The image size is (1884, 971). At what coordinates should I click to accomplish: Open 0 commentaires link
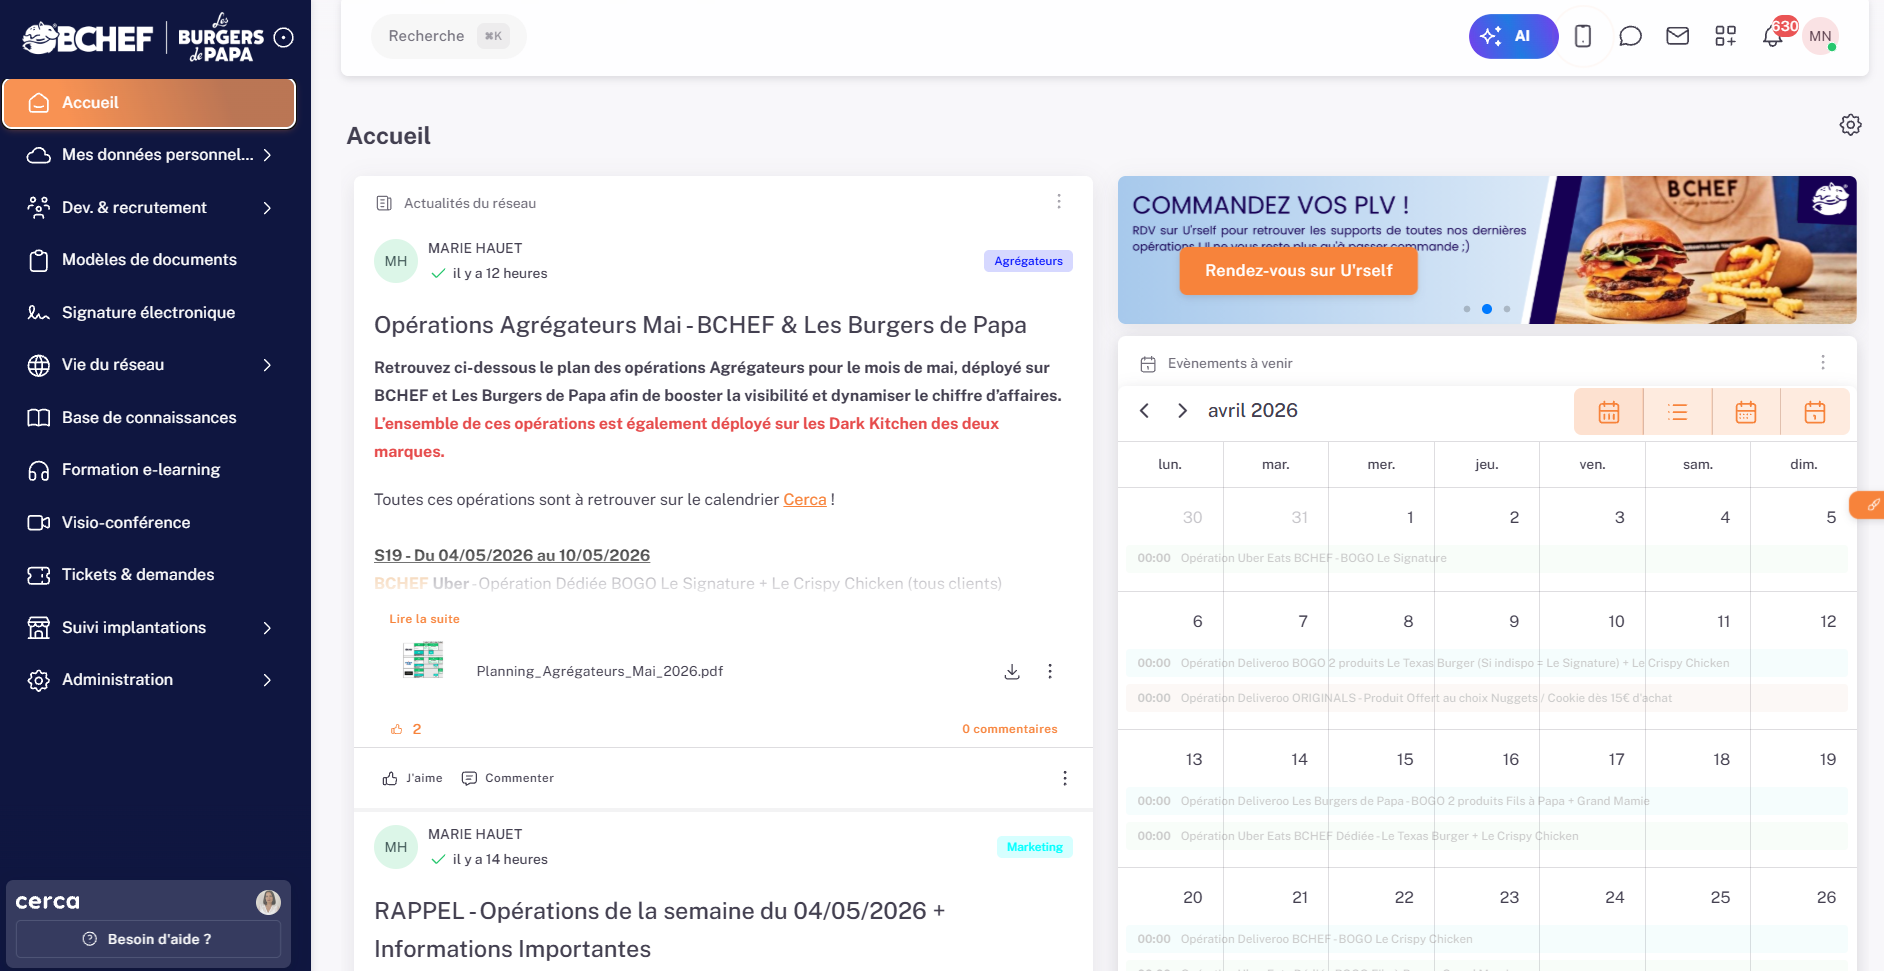(1010, 729)
